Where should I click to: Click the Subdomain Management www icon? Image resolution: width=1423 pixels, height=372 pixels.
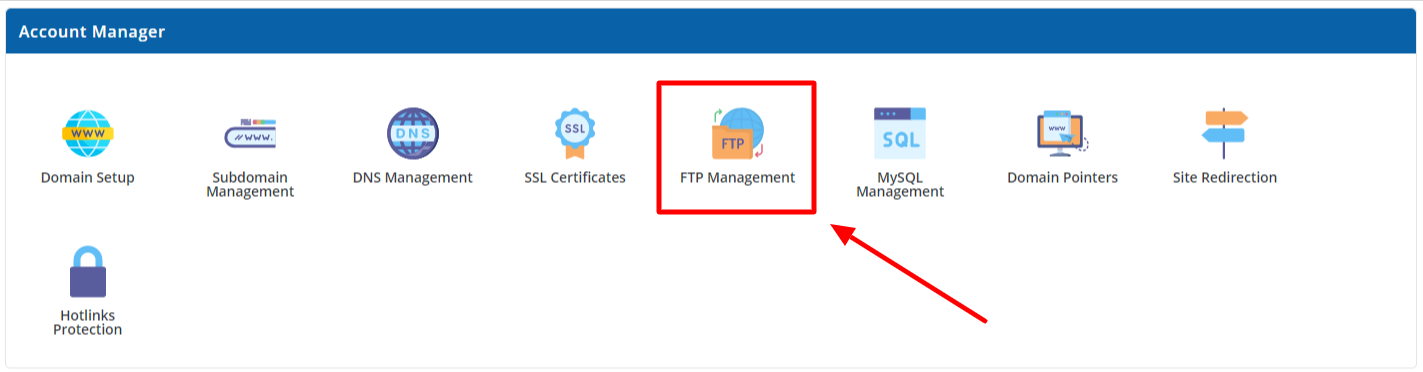(250, 134)
